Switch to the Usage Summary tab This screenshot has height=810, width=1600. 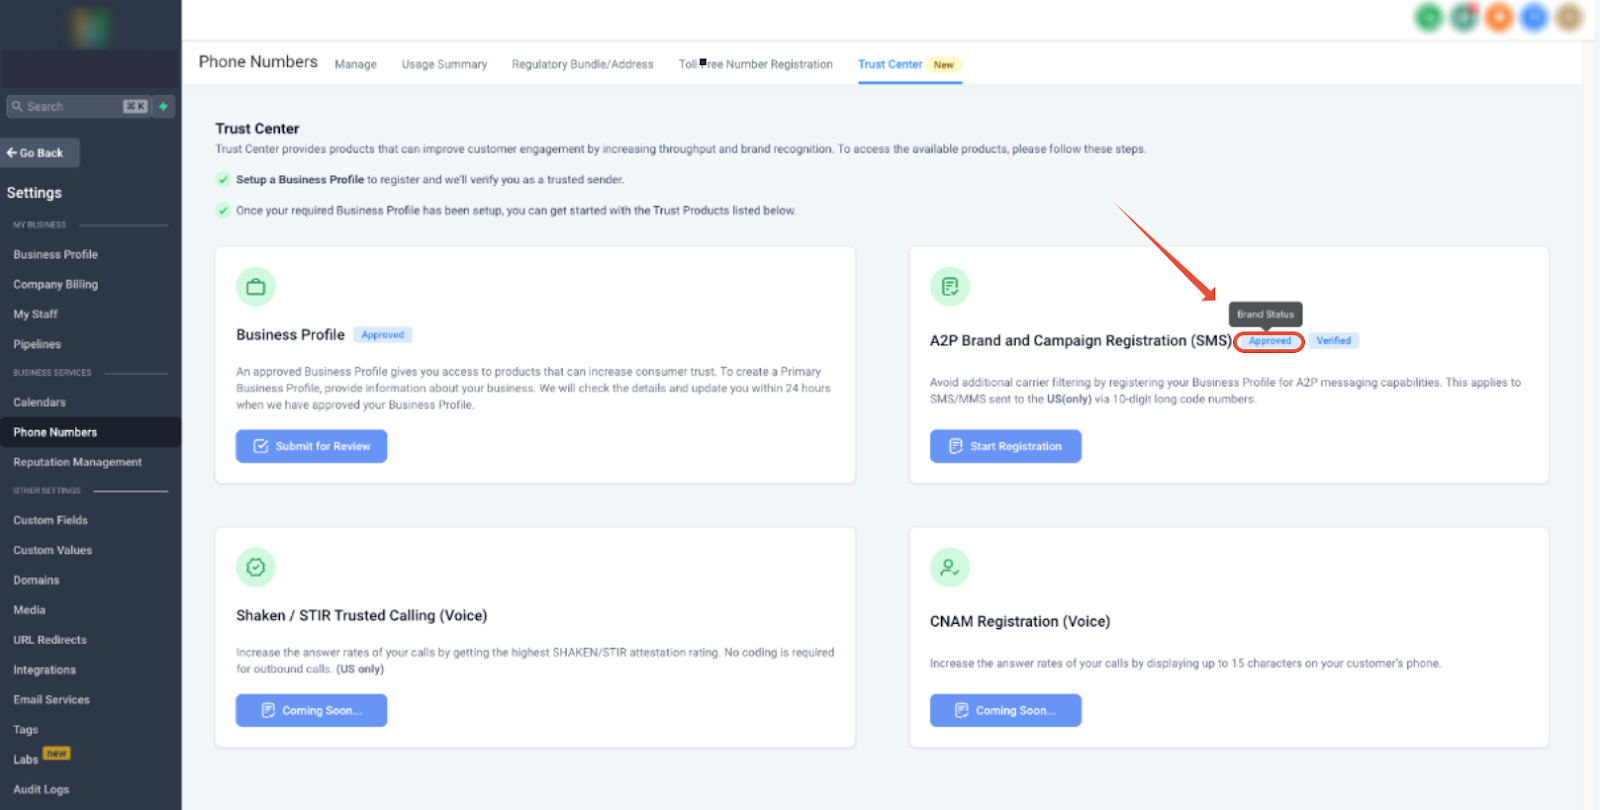point(444,64)
